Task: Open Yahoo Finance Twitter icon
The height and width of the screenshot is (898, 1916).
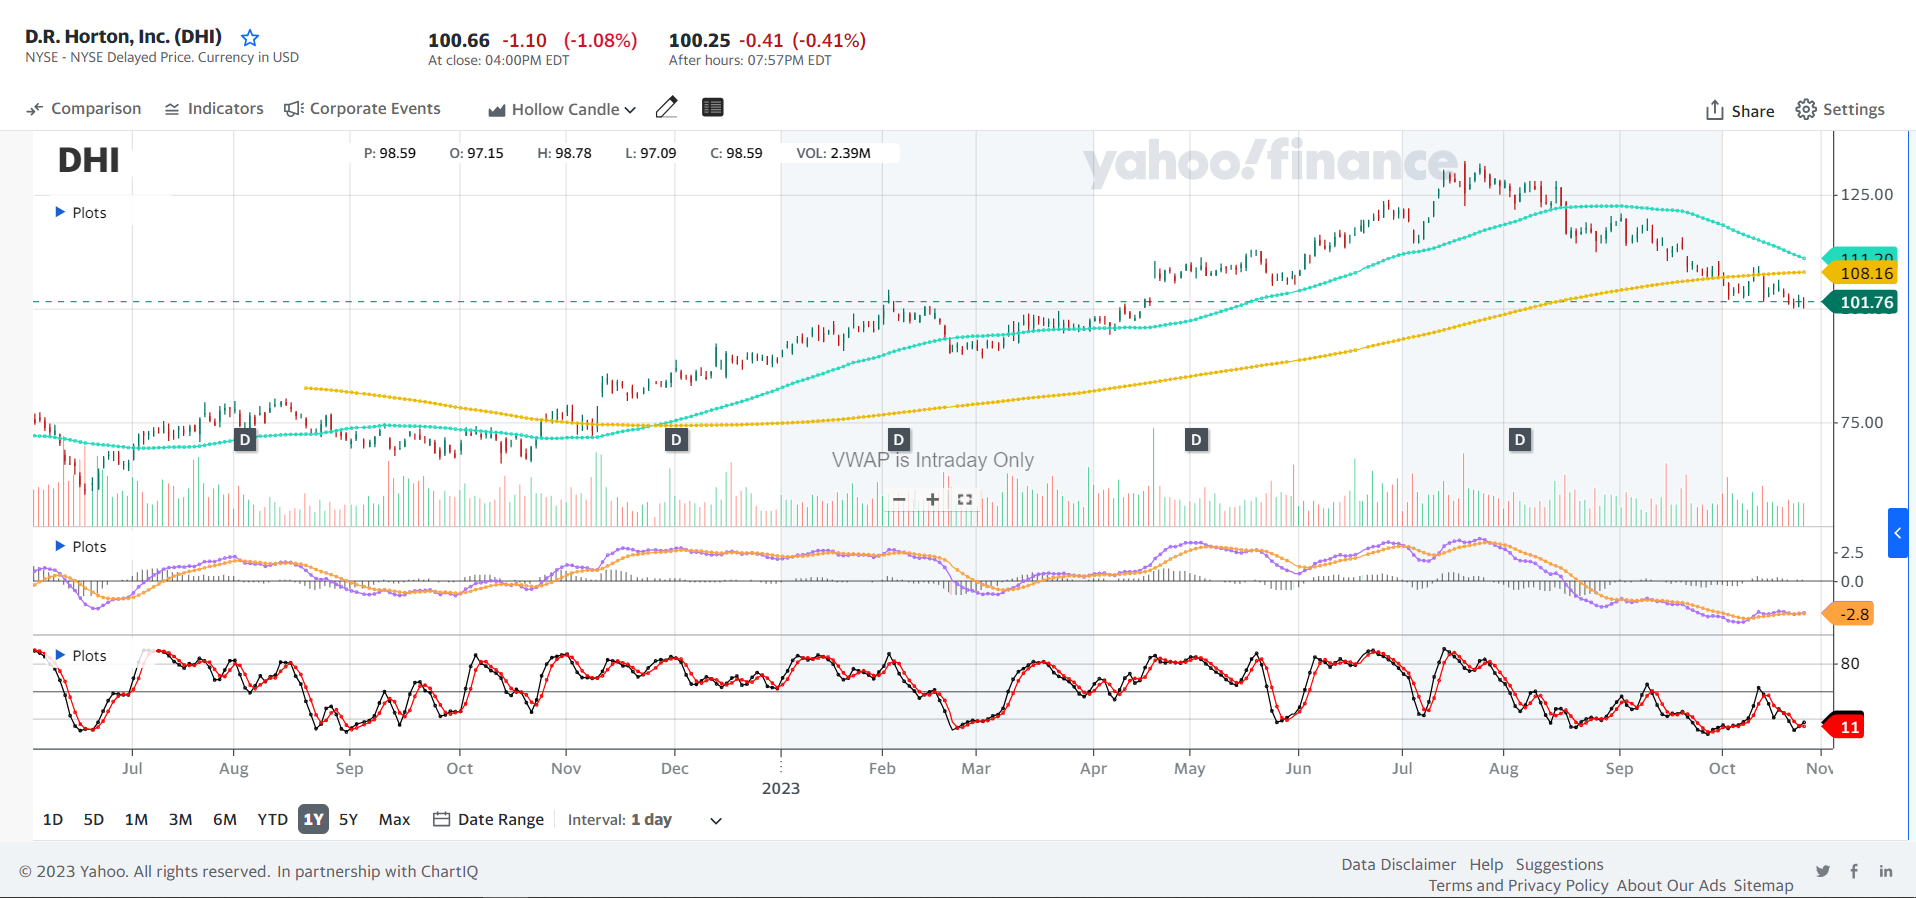Action: pos(1823,871)
